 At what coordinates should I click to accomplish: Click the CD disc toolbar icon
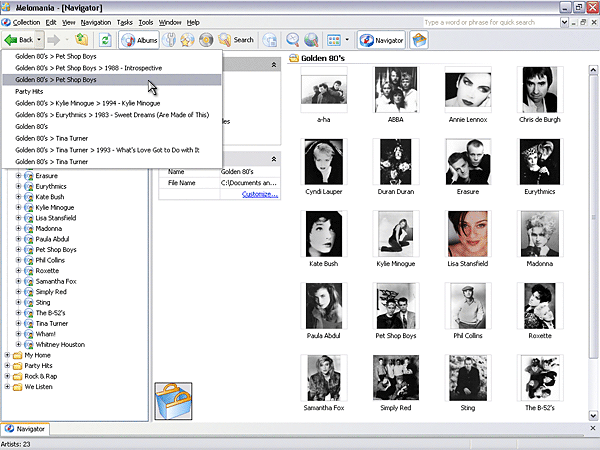coord(206,40)
